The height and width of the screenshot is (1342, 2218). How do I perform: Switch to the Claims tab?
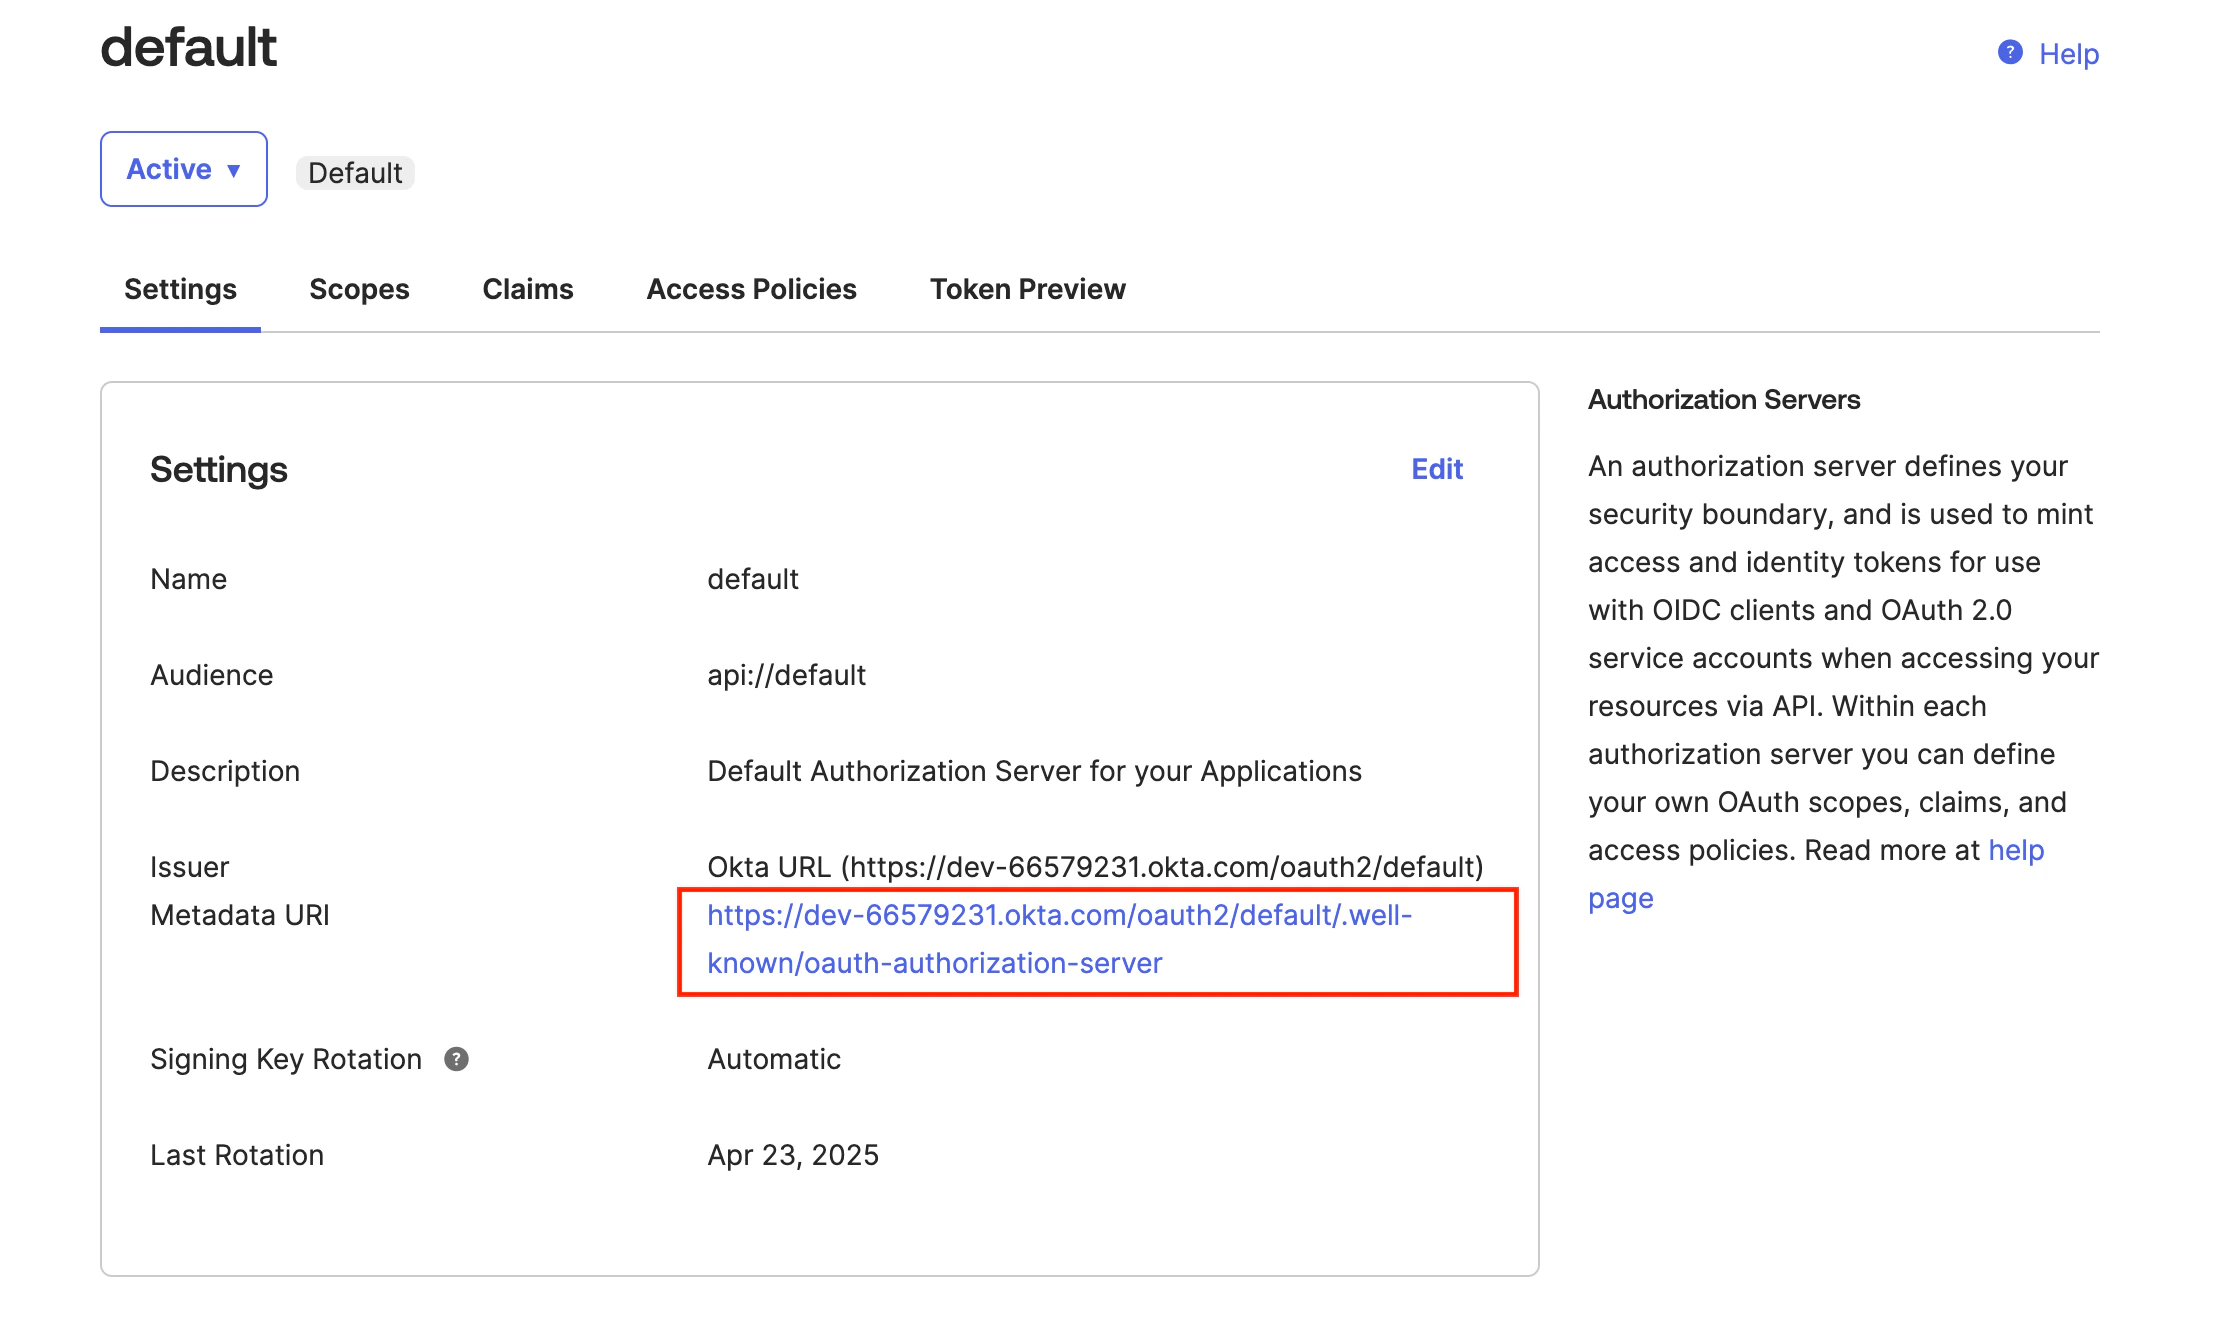pyautogui.click(x=527, y=289)
